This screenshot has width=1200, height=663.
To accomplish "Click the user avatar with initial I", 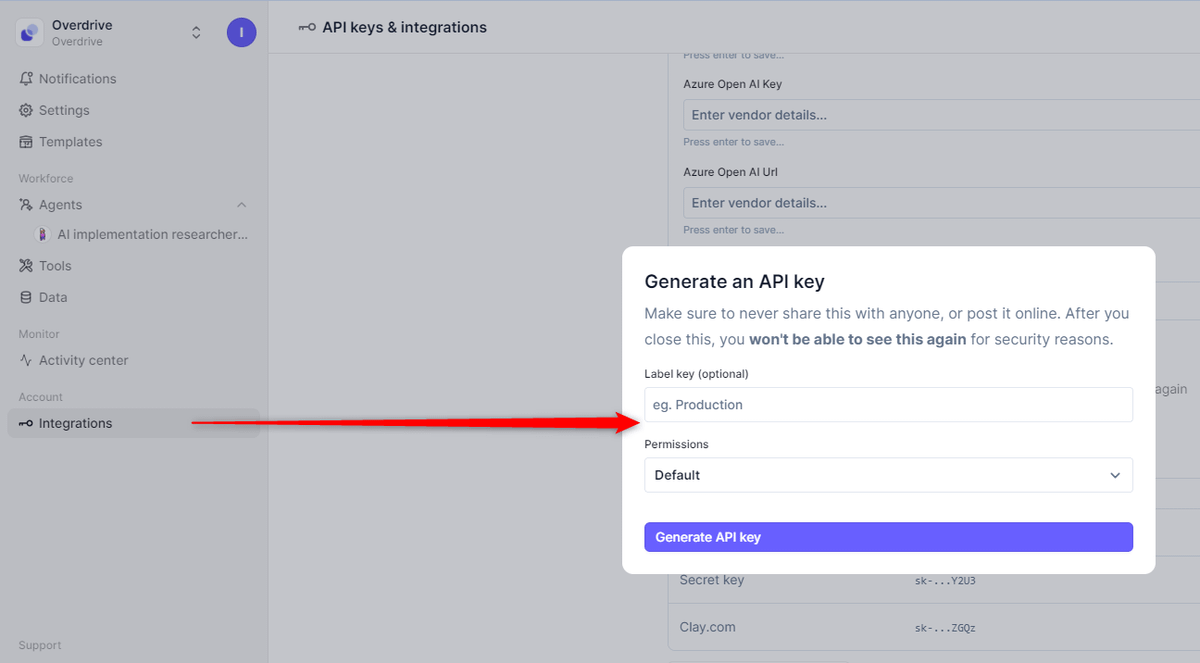I will 241,33.
